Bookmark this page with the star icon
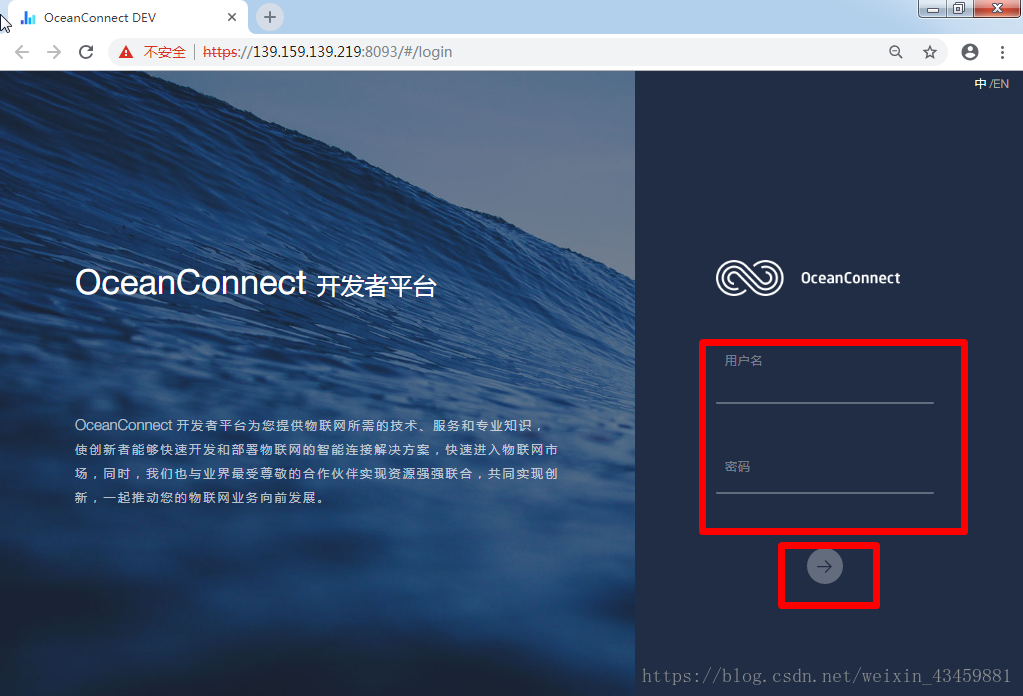This screenshot has height=696, width=1023. 930,52
